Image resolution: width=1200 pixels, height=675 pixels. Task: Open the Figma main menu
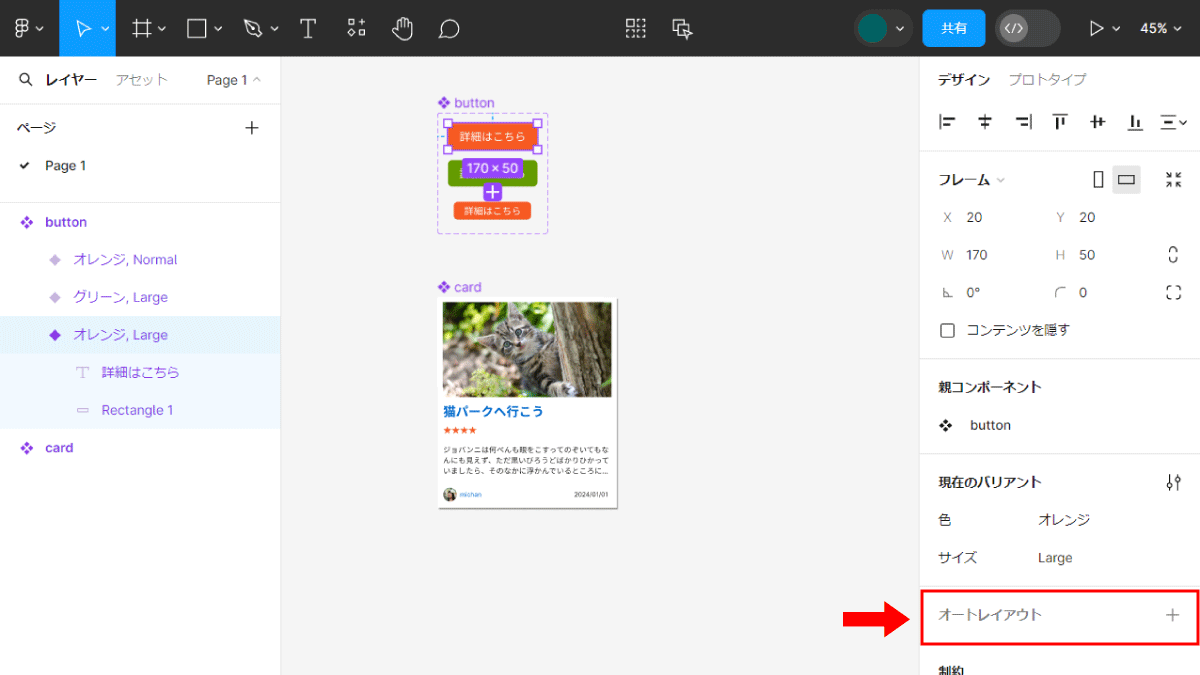[x=29, y=28]
